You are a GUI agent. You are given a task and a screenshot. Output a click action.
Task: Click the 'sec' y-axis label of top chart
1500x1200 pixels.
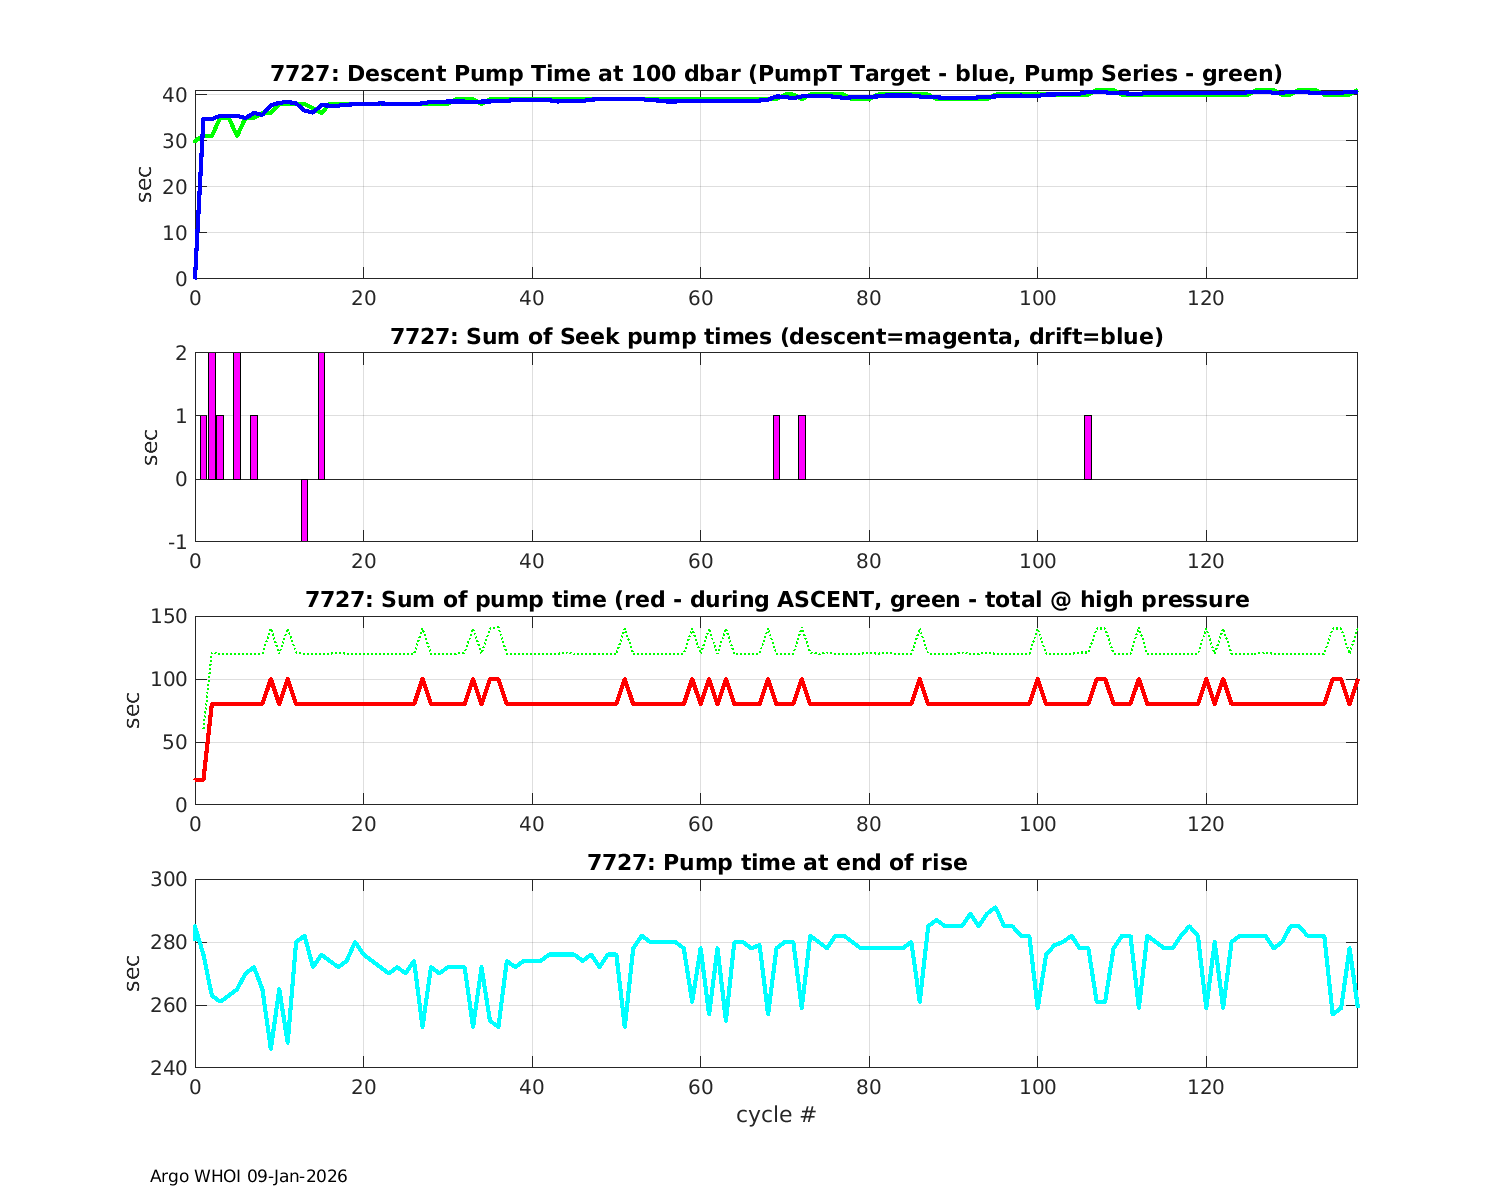(x=145, y=185)
